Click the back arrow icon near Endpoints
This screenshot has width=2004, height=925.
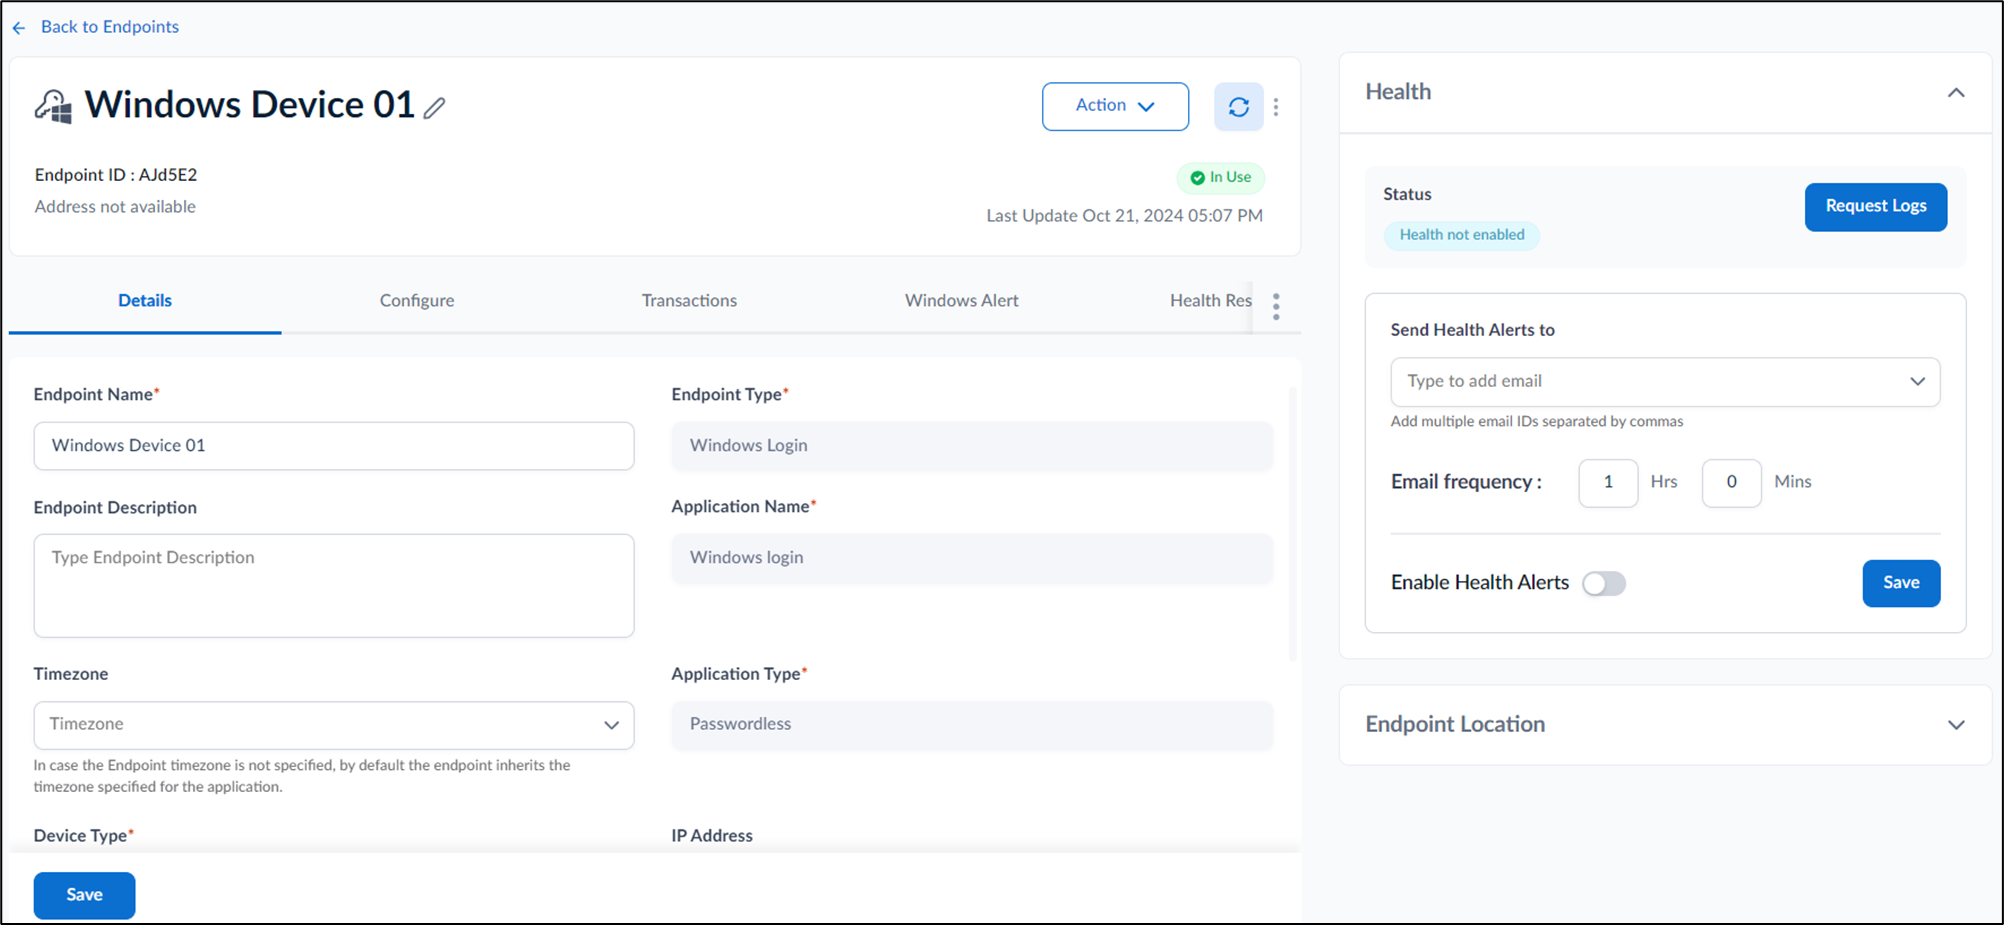click(x=19, y=28)
